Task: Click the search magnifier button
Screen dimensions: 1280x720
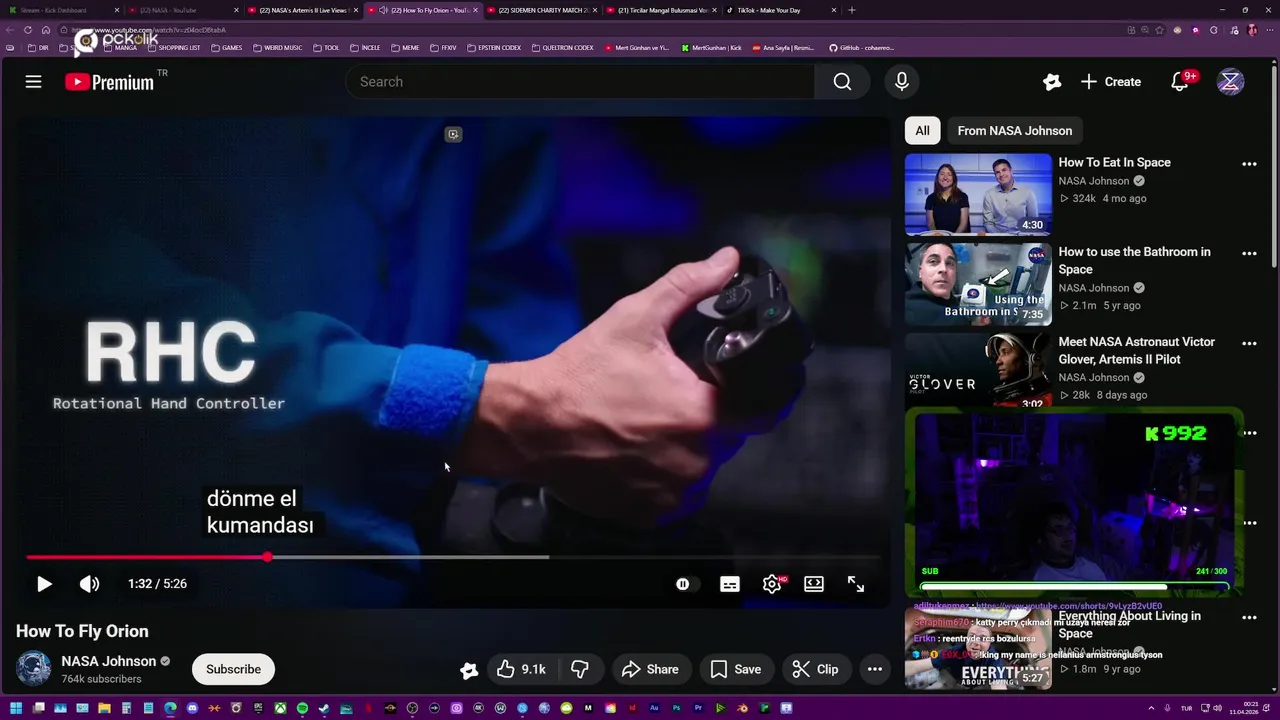Action: click(842, 82)
